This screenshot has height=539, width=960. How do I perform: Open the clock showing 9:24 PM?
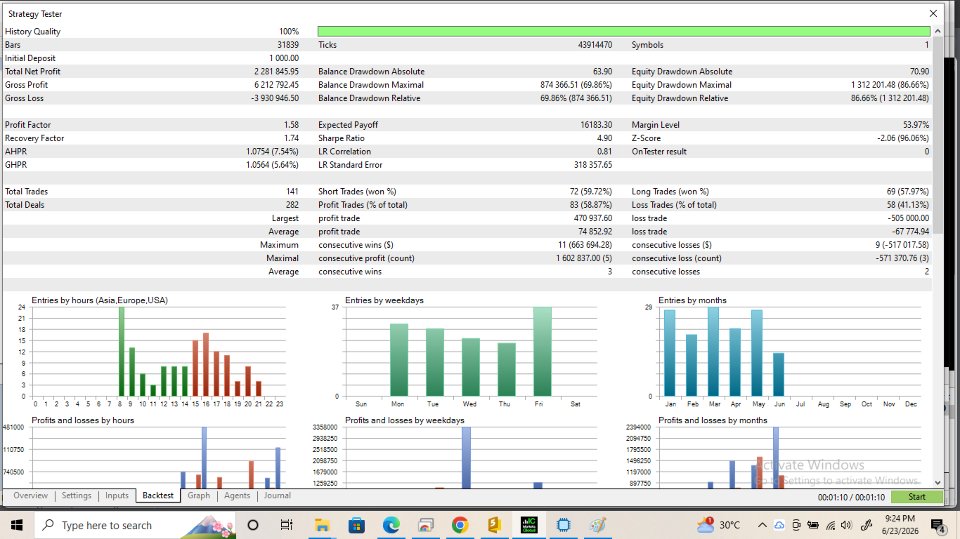[x=901, y=525]
